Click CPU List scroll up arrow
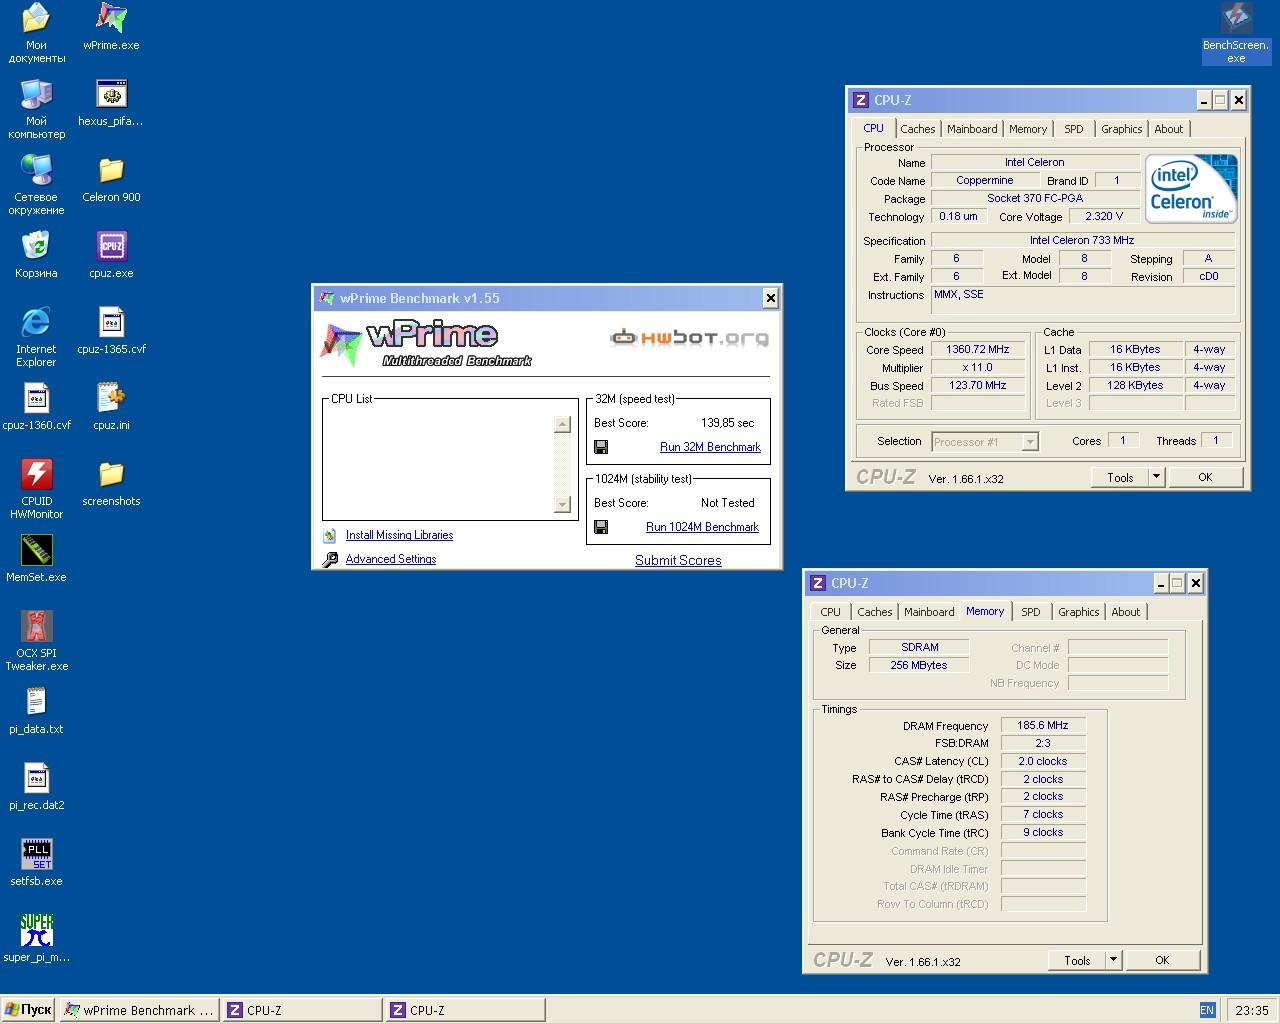This screenshot has height=1024, width=1280. coord(562,424)
